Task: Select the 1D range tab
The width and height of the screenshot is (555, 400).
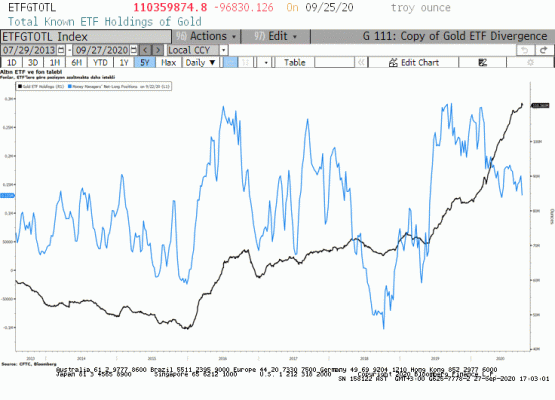Action: pyautogui.click(x=12, y=63)
